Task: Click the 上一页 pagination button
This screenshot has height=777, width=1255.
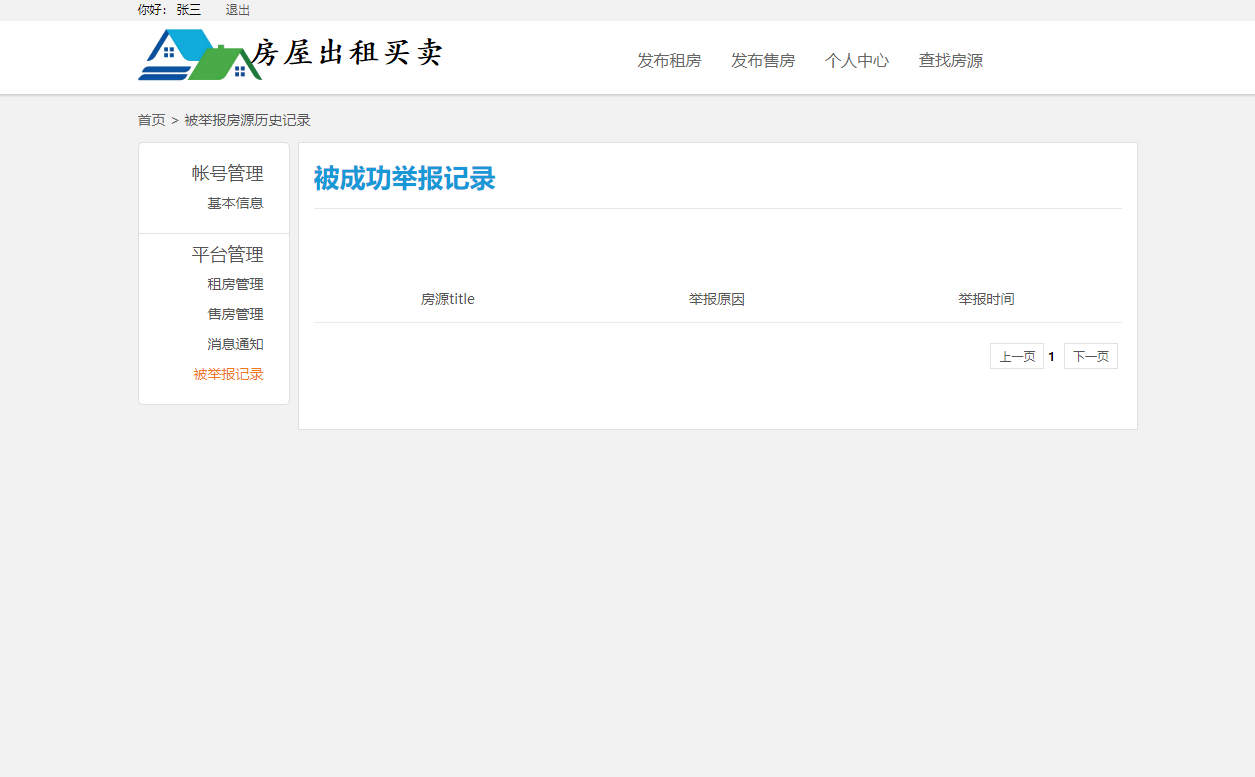Action: pyautogui.click(x=1016, y=355)
